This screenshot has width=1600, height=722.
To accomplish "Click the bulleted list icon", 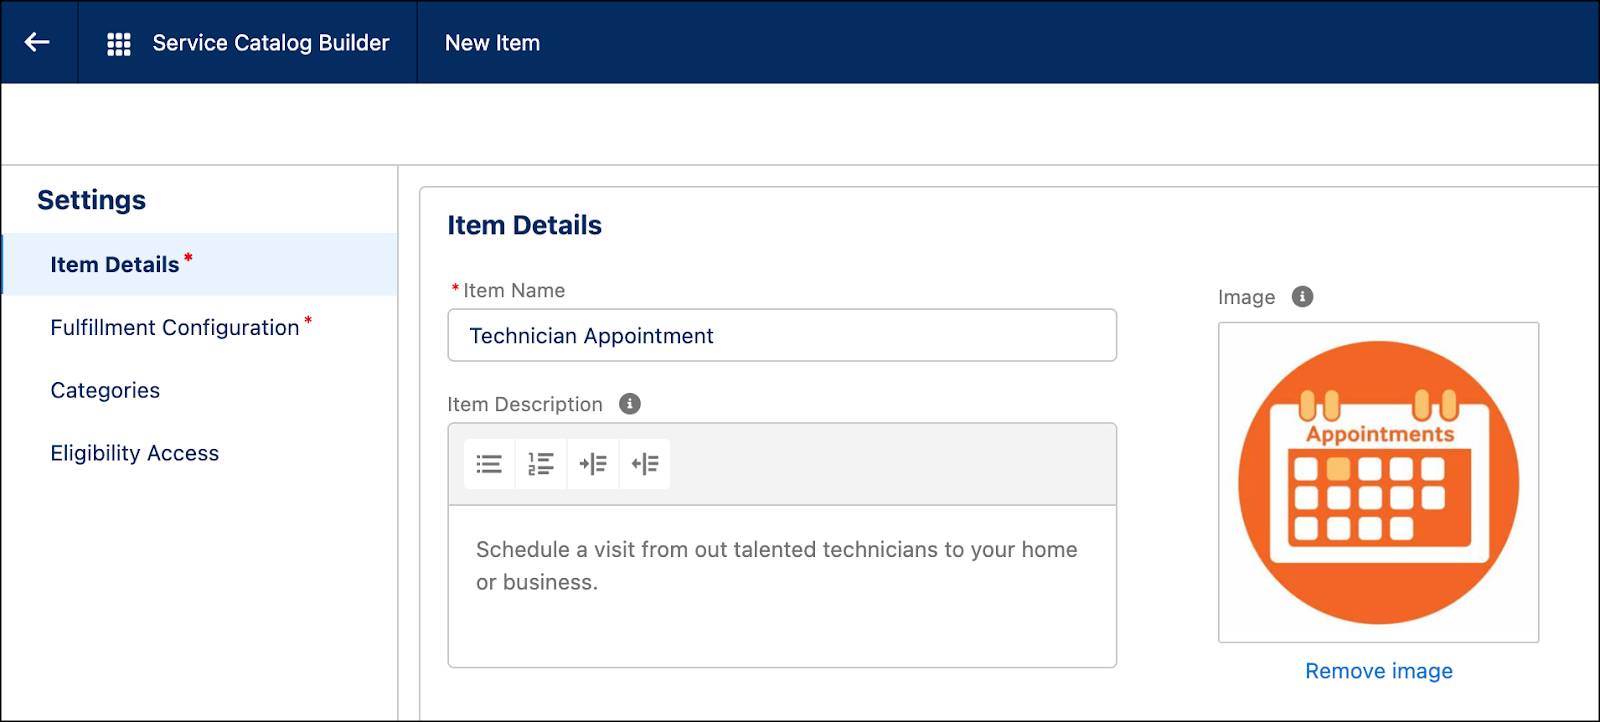I will 489,464.
